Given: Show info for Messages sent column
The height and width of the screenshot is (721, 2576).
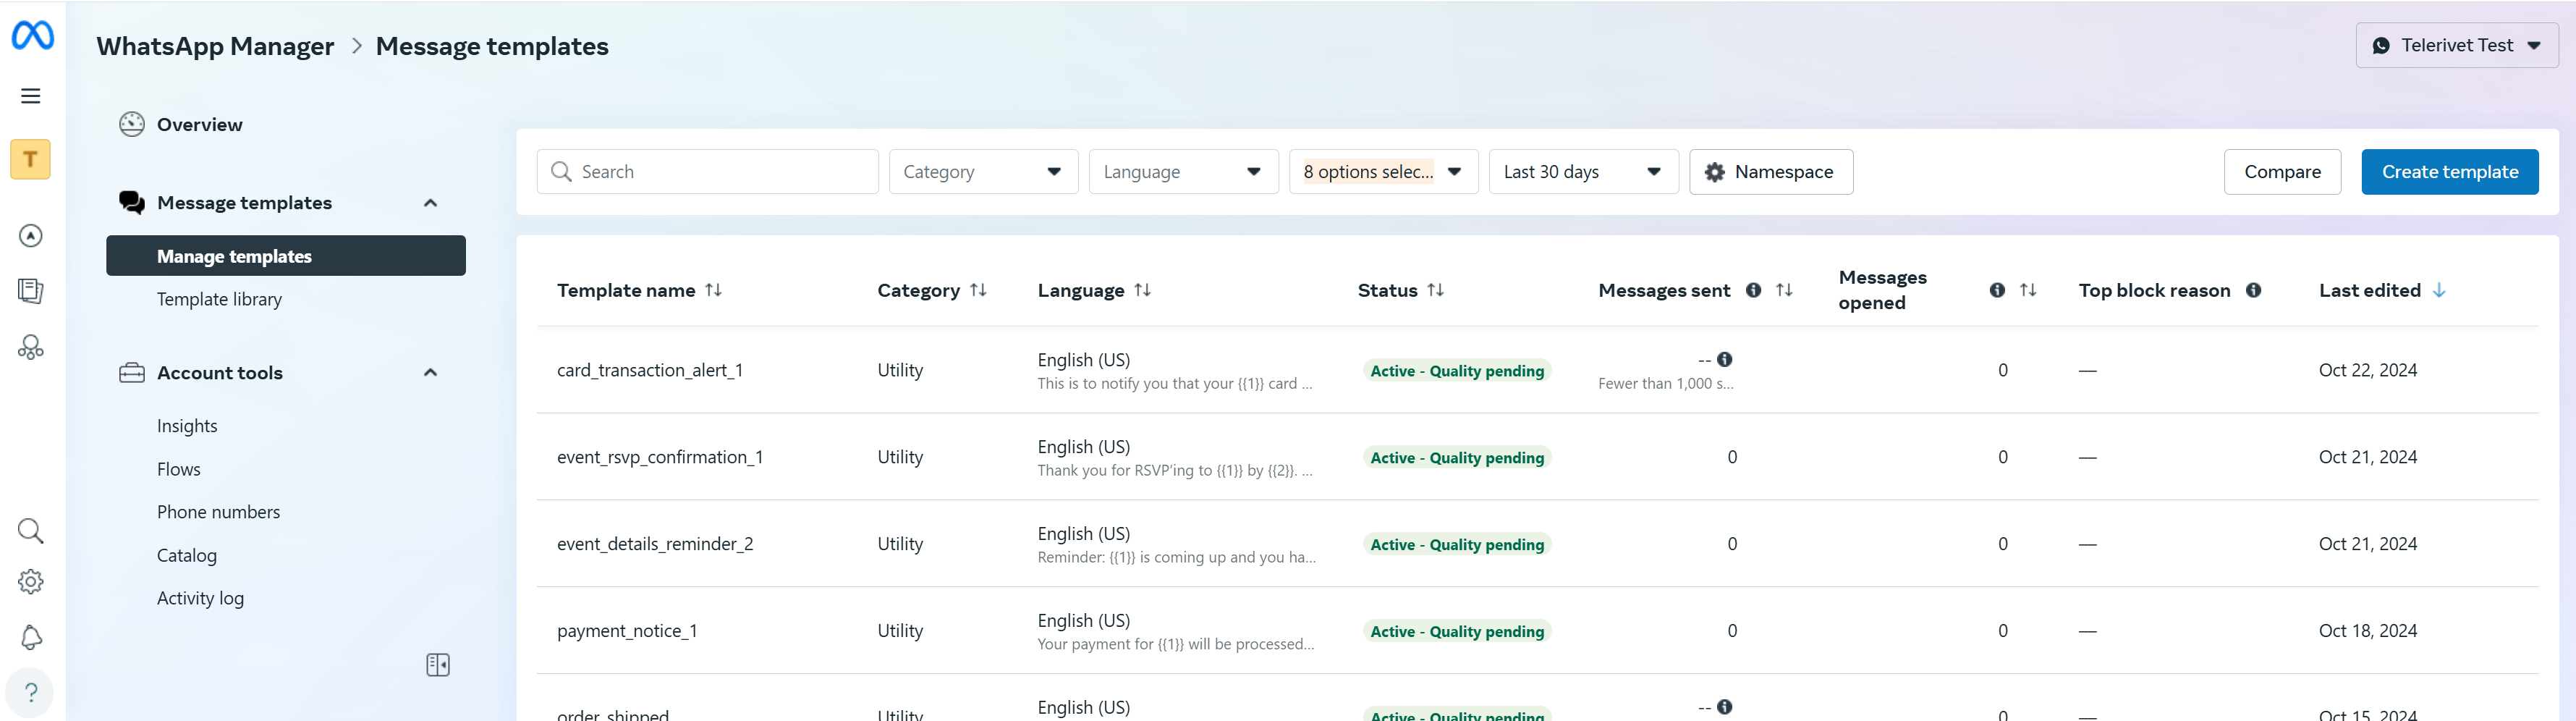Looking at the screenshot, I should click(1753, 290).
